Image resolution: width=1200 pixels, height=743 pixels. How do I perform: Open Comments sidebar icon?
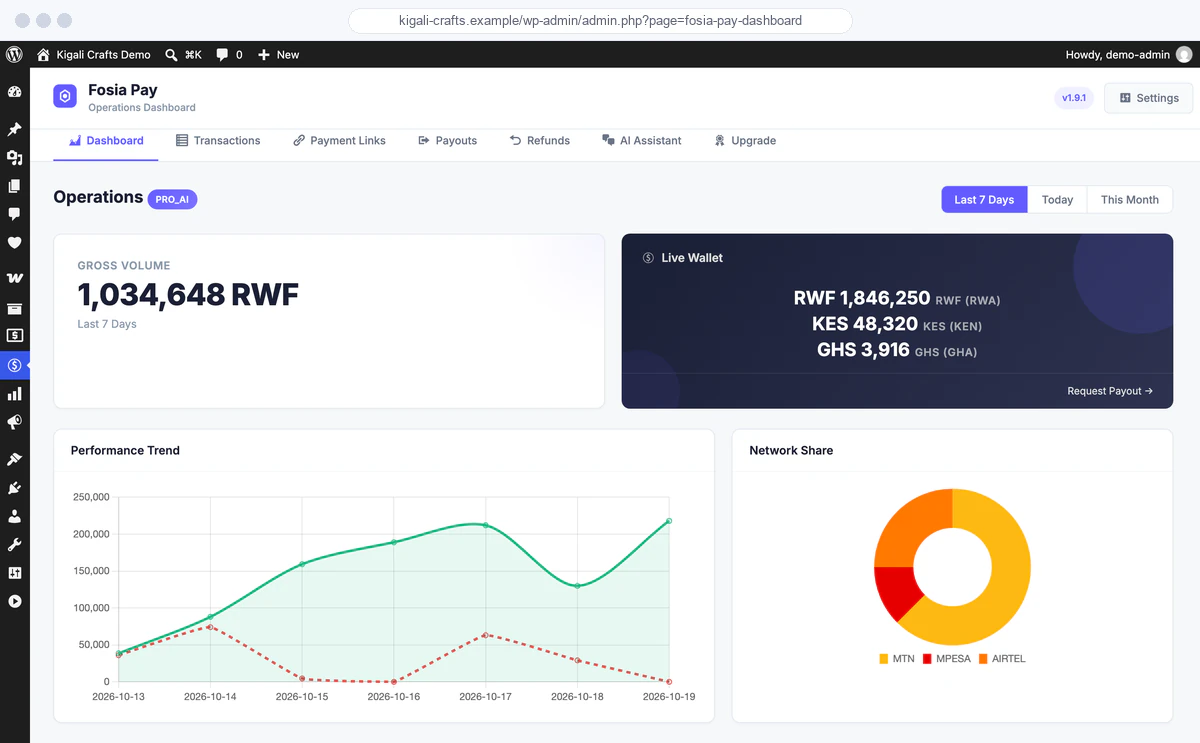[x=14, y=214]
